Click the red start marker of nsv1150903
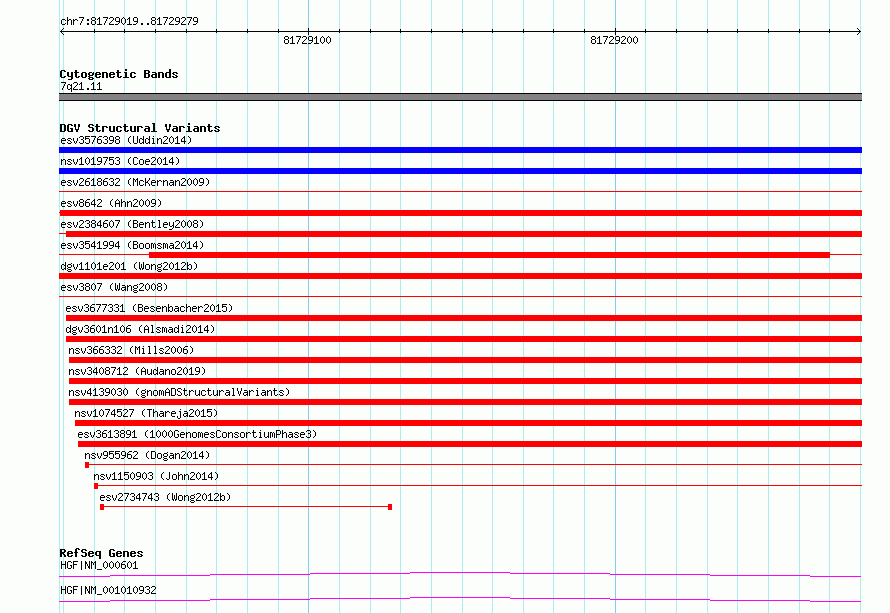Image resolution: width=890 pixels, height=613 pixels. click(x=96, y=486)
